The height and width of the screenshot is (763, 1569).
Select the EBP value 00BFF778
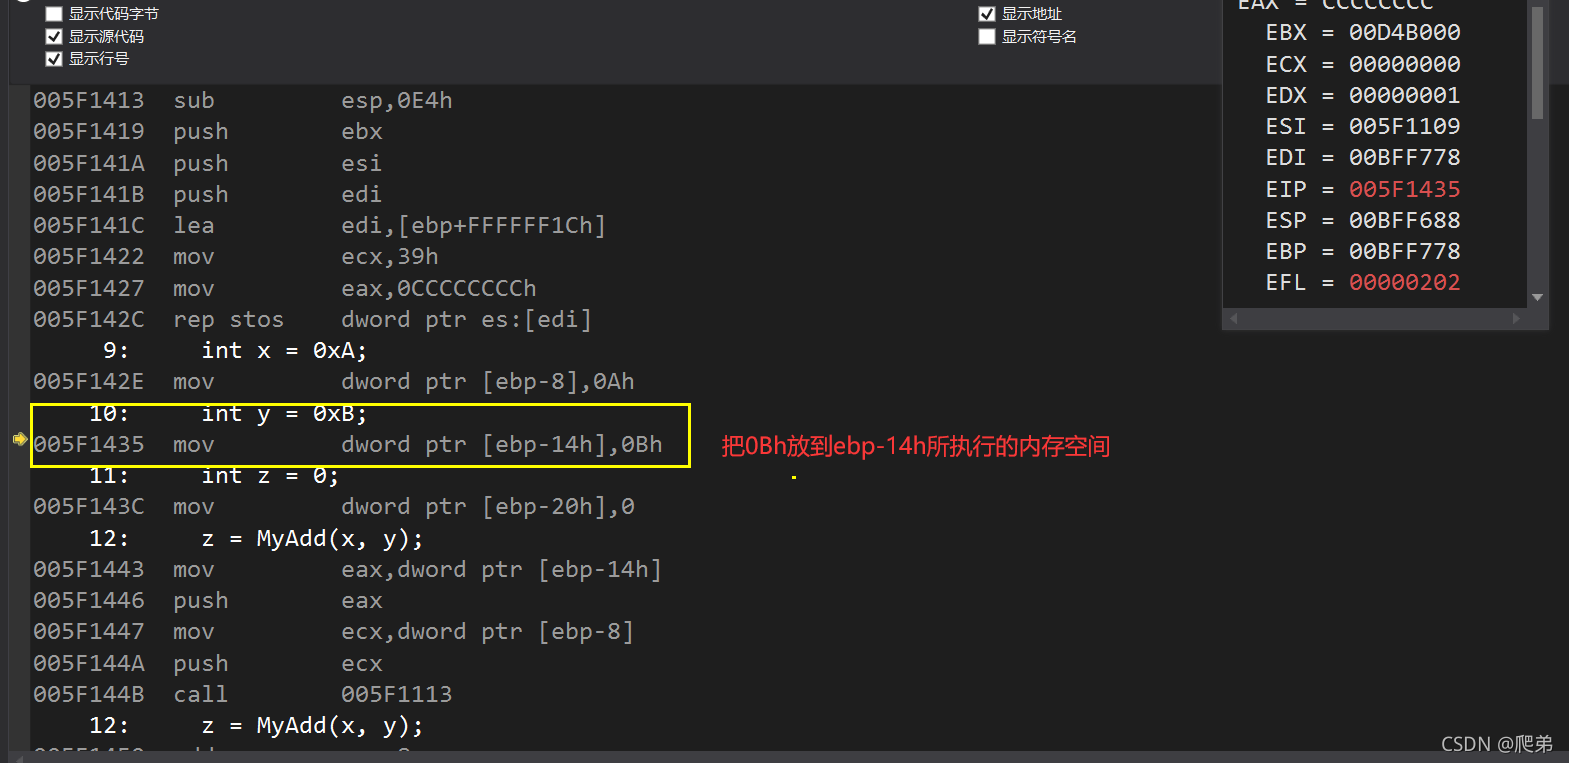click(x=1404, y=252)
